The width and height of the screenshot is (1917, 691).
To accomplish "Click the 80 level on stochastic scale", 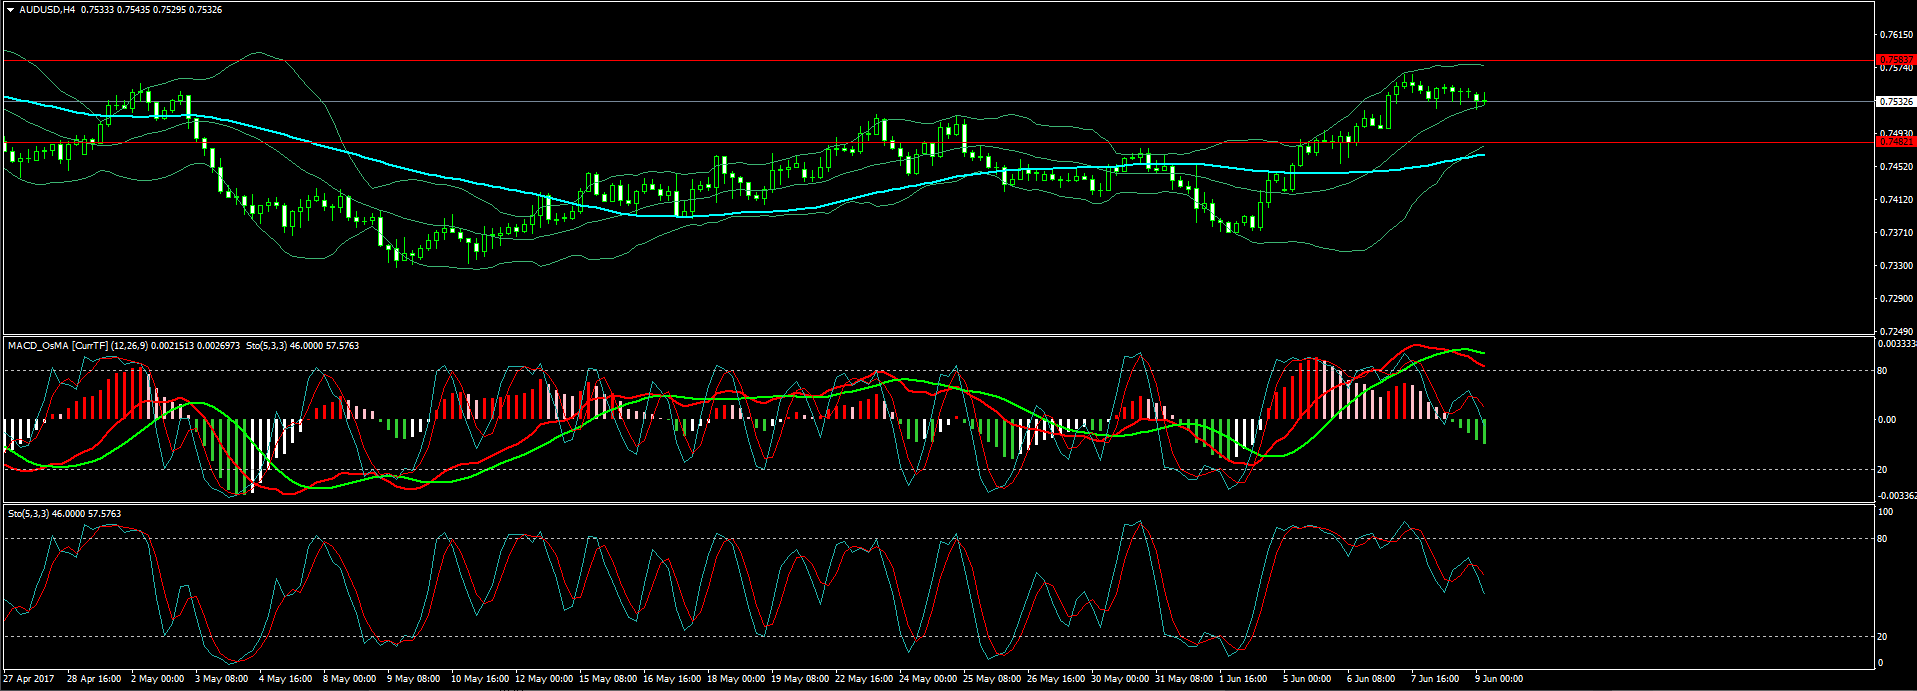I will pos(1882,539).
